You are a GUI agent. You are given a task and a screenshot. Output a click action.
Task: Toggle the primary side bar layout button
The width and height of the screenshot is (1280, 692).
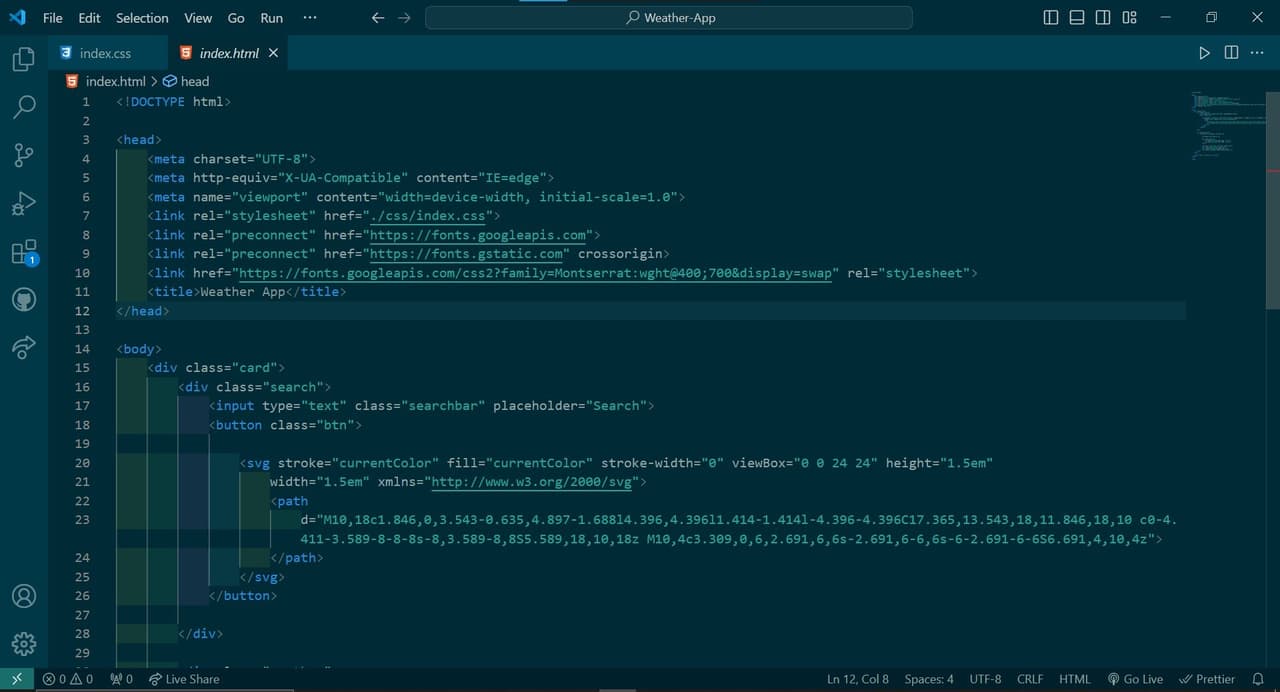pos(1051,18)
